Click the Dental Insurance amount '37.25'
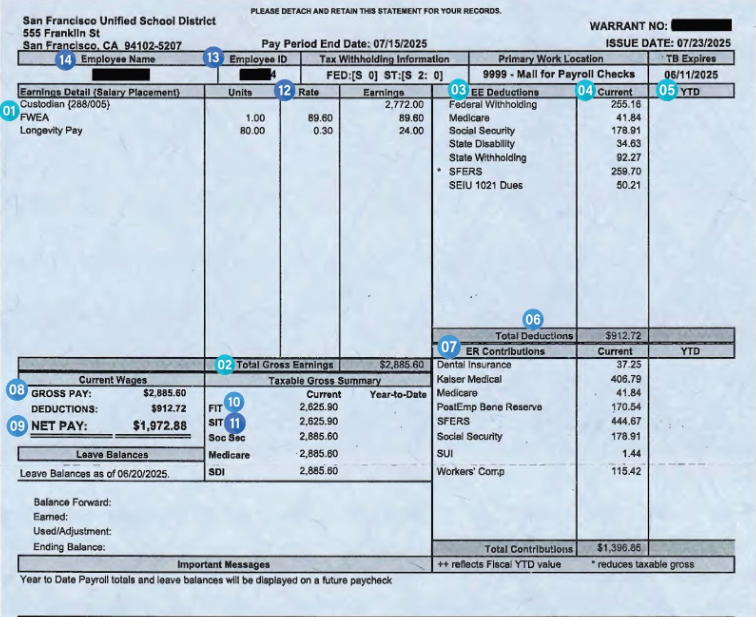Viewport: 756px width, 617px height. point(629,365)
